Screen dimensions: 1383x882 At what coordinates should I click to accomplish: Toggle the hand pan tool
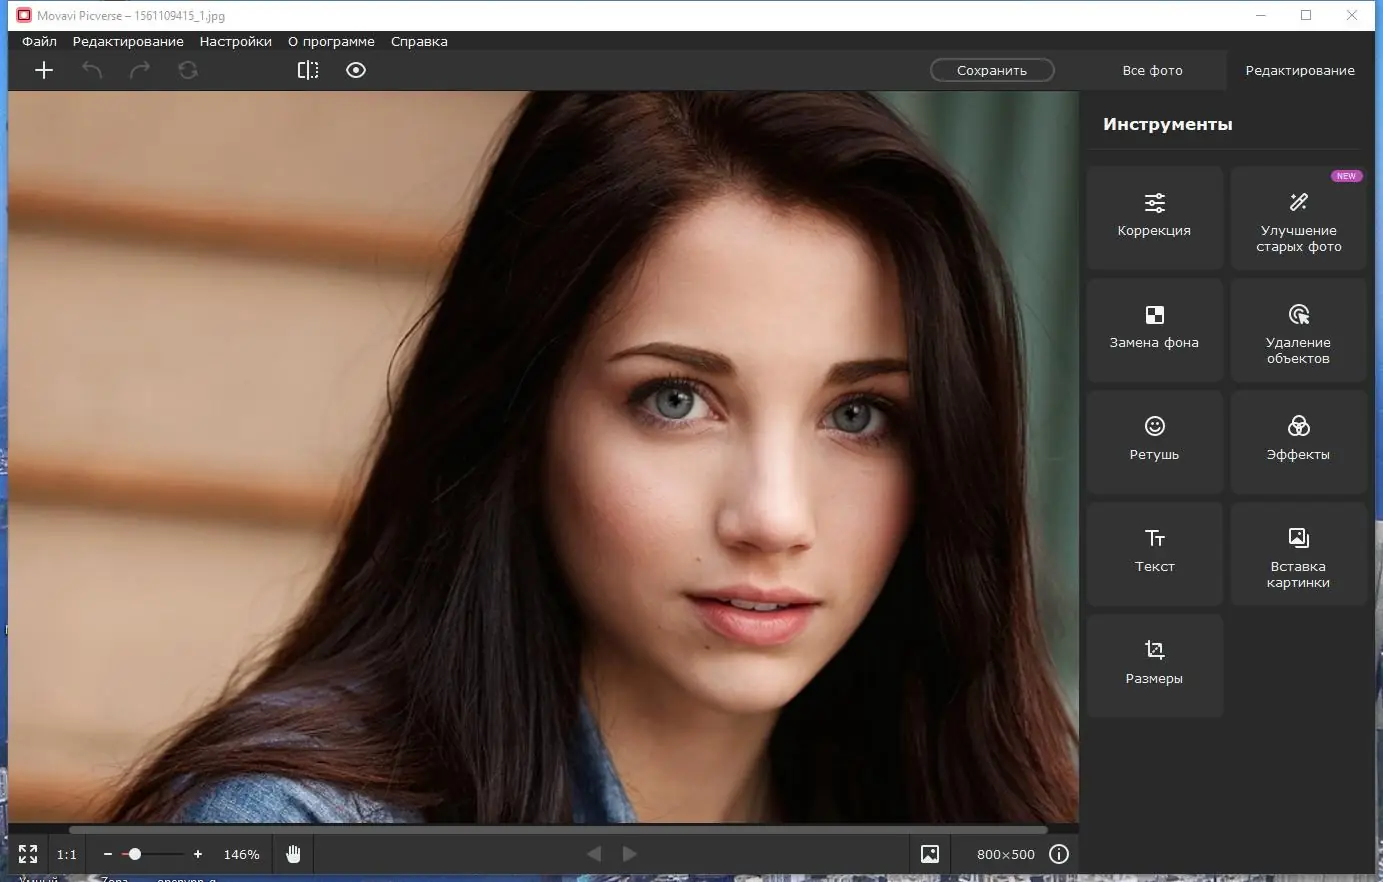tap(293, 854)
